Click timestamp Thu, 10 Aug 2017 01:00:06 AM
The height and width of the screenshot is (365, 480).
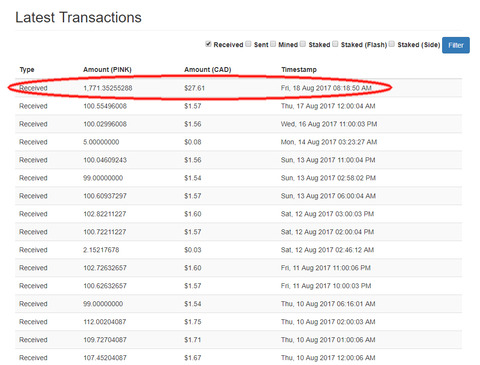[328, 340]
